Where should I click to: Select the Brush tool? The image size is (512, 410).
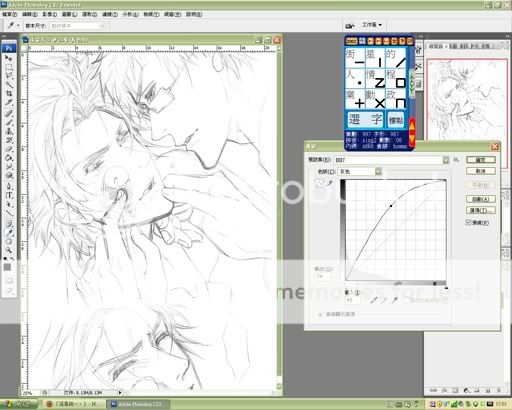(x=9, y=122)
